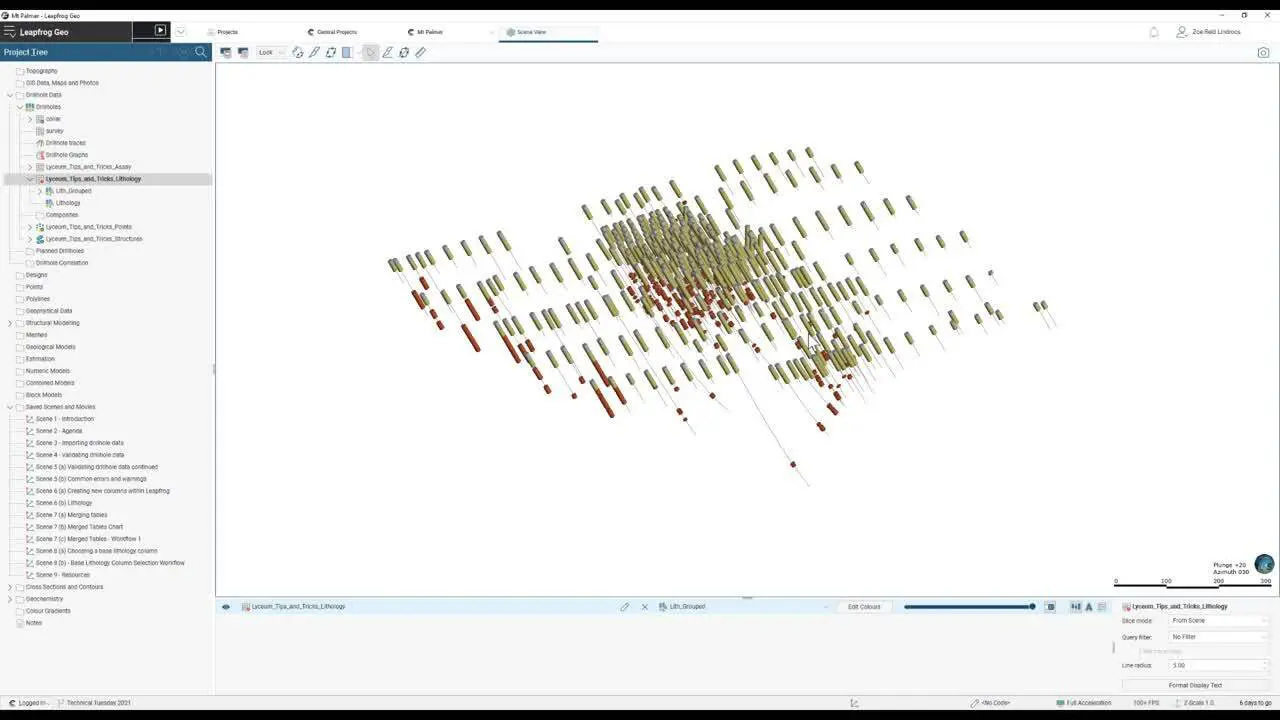
Task: Switch to the Central Projects tab
Action: click(x=337, y=32)
